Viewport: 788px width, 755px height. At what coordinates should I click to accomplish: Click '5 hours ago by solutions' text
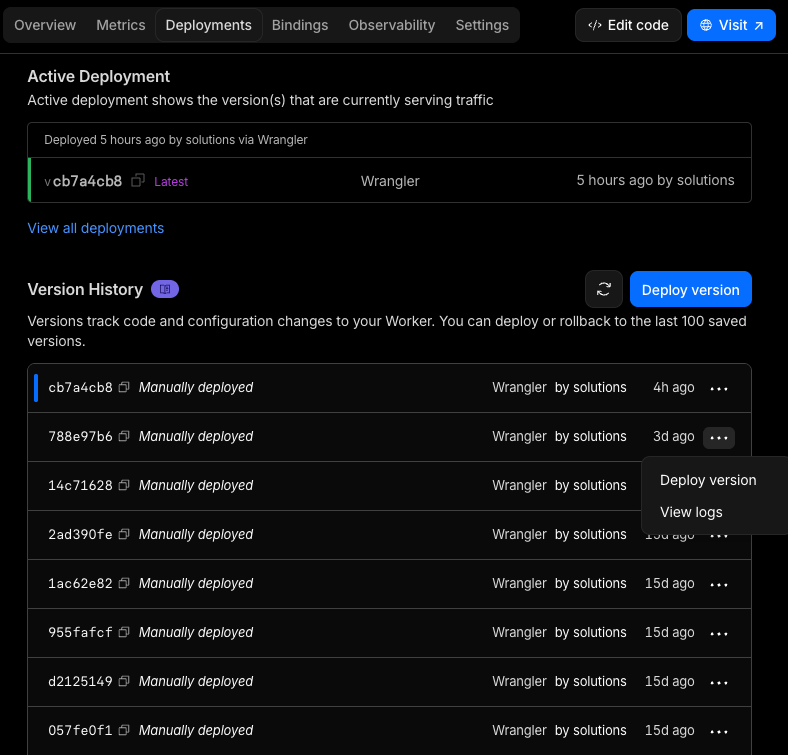point(655,180)
